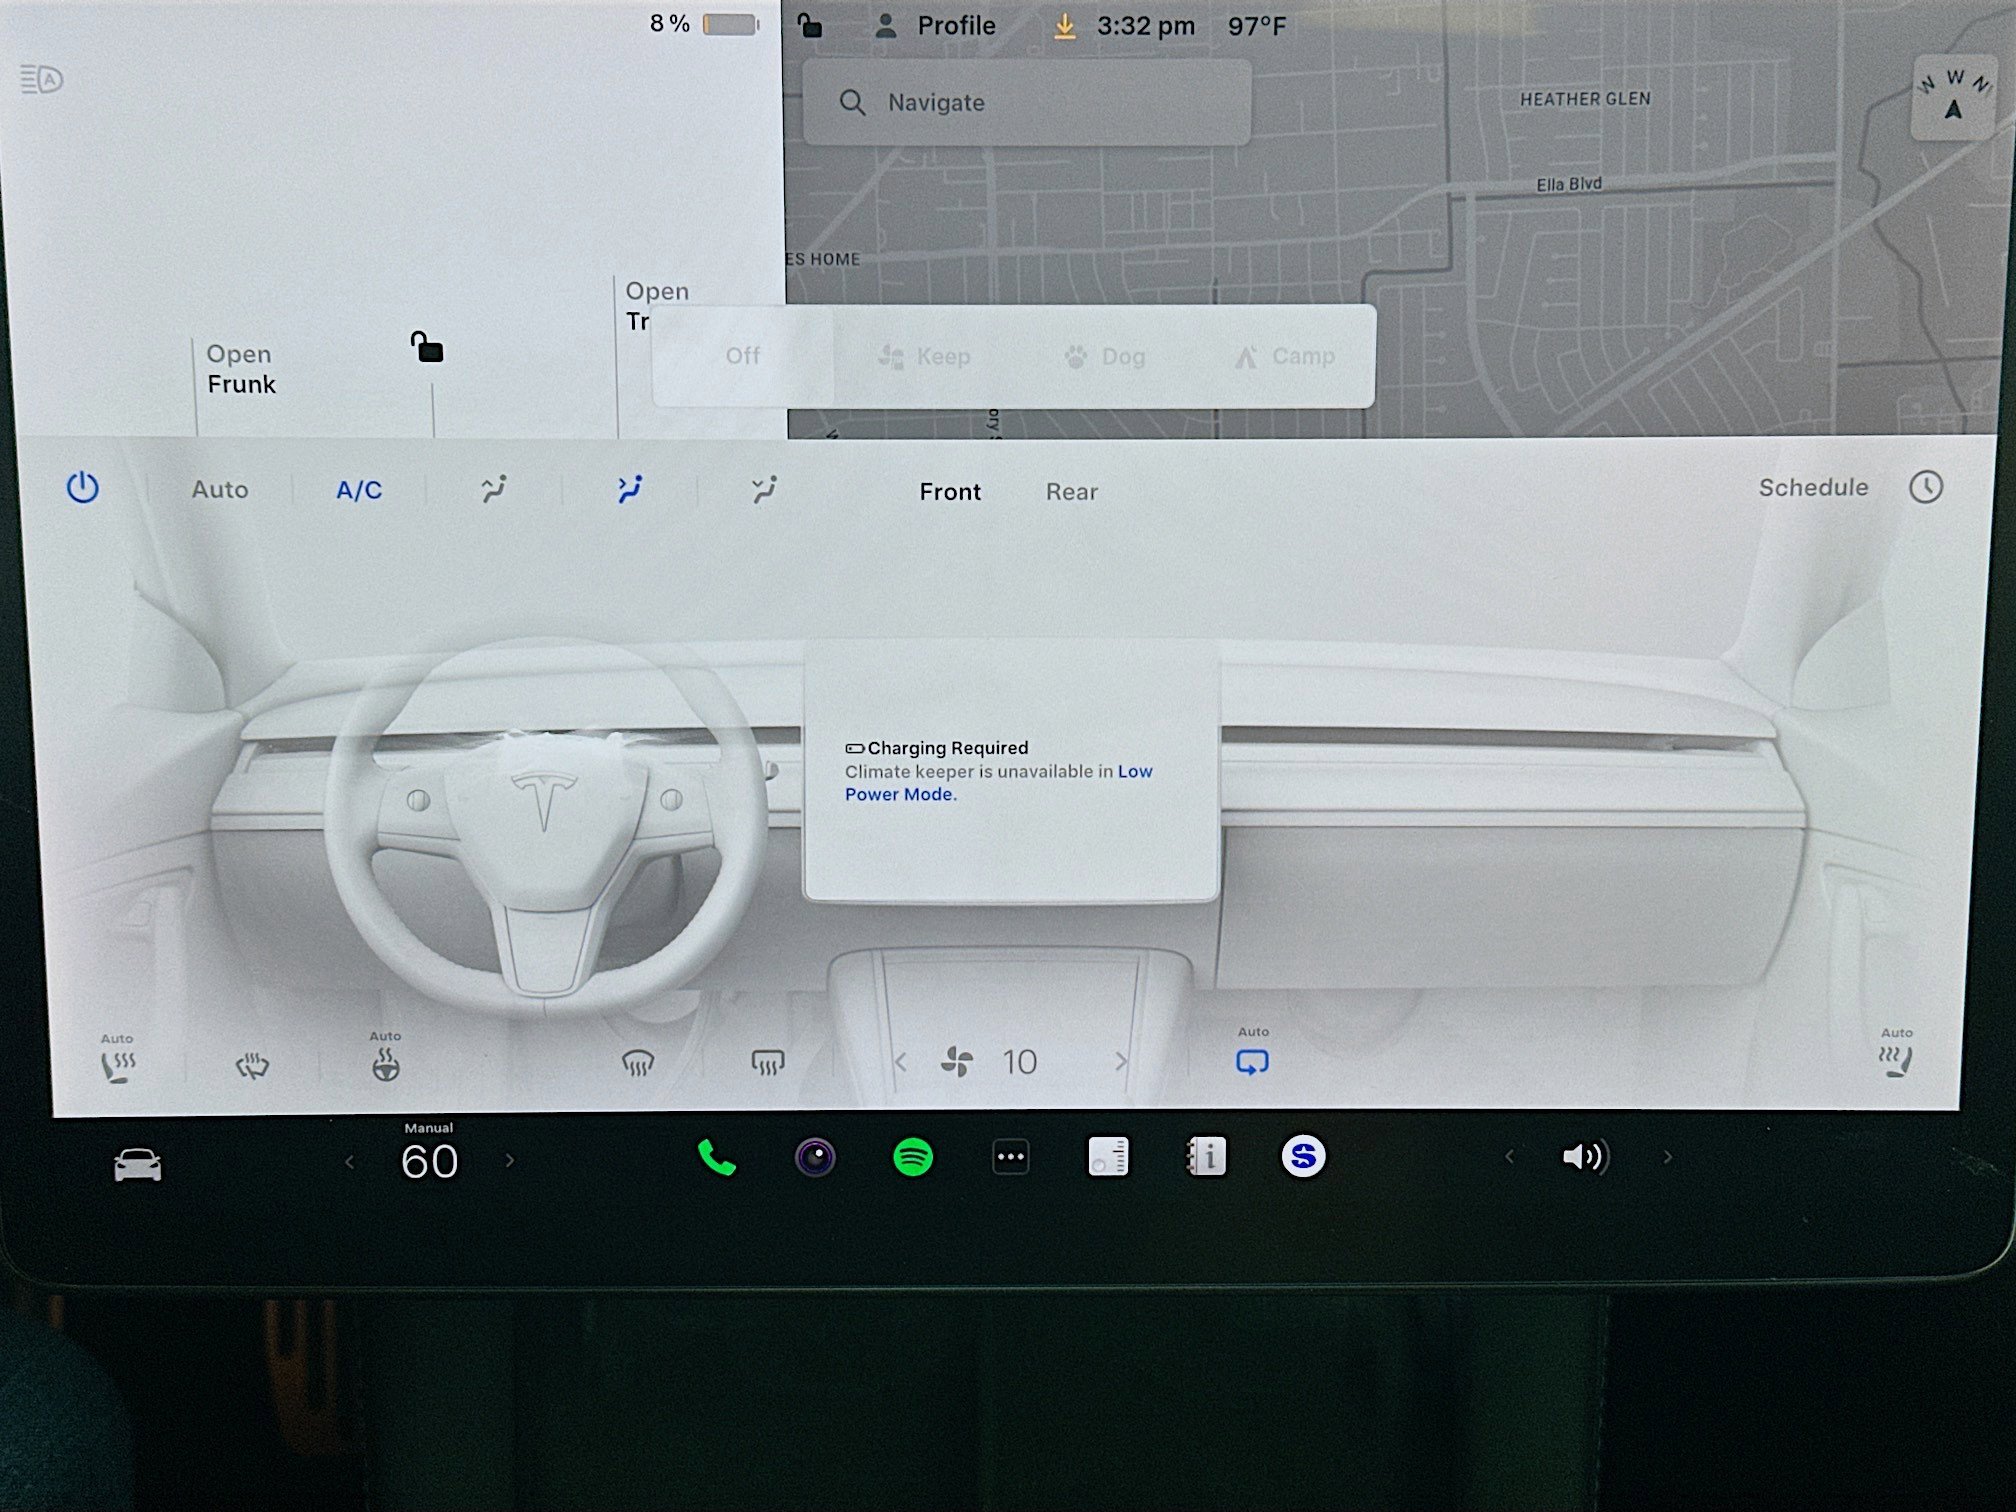Select Off climate keeper mode
Screen dimensions: 2016x1512
(743, 356)
